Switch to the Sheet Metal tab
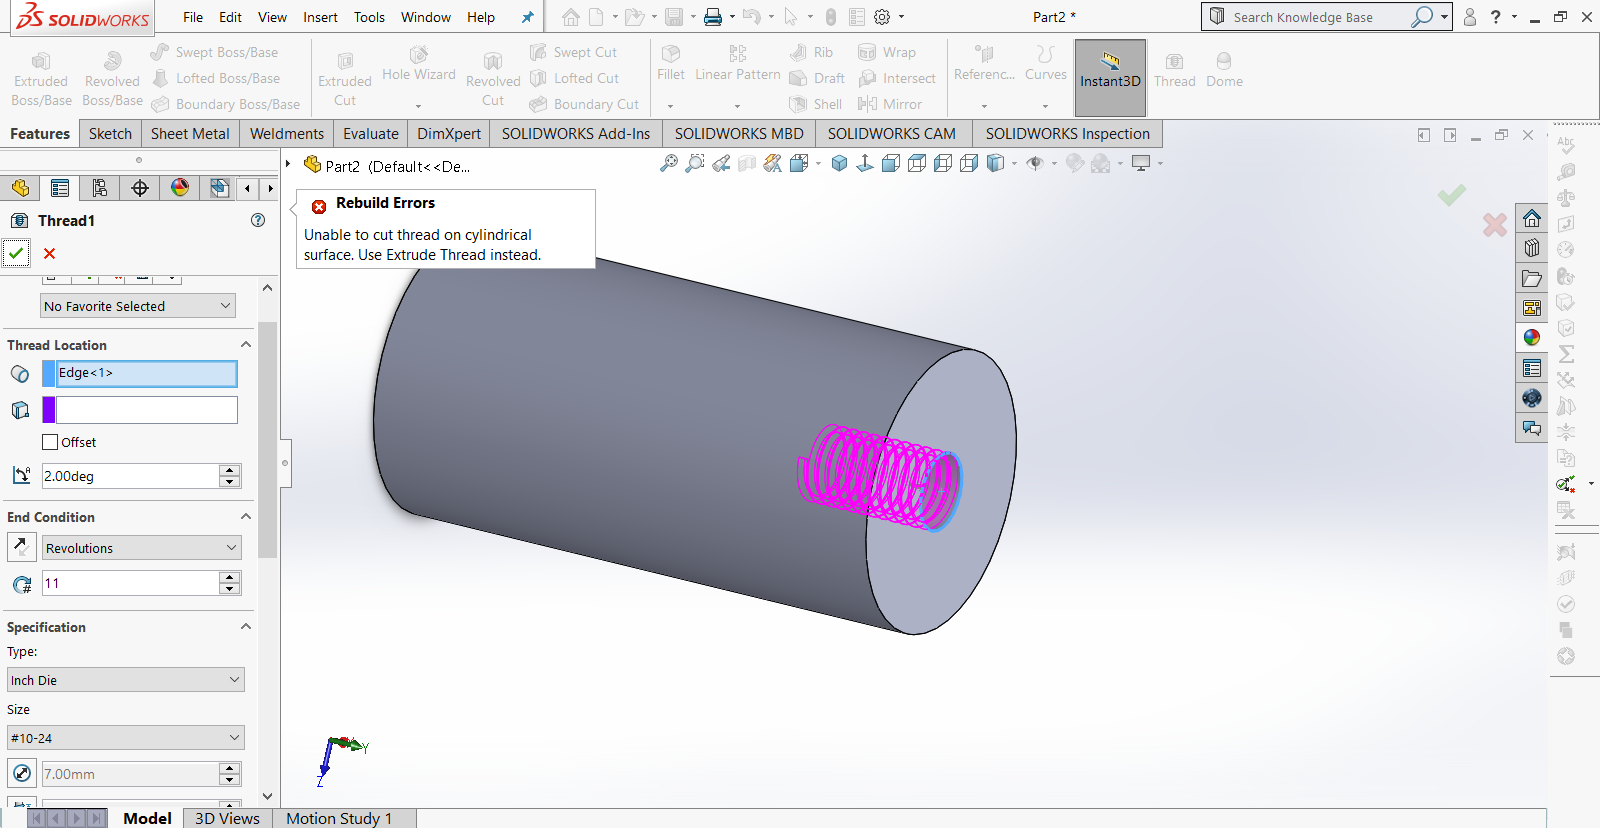 [x=190, y=134]
